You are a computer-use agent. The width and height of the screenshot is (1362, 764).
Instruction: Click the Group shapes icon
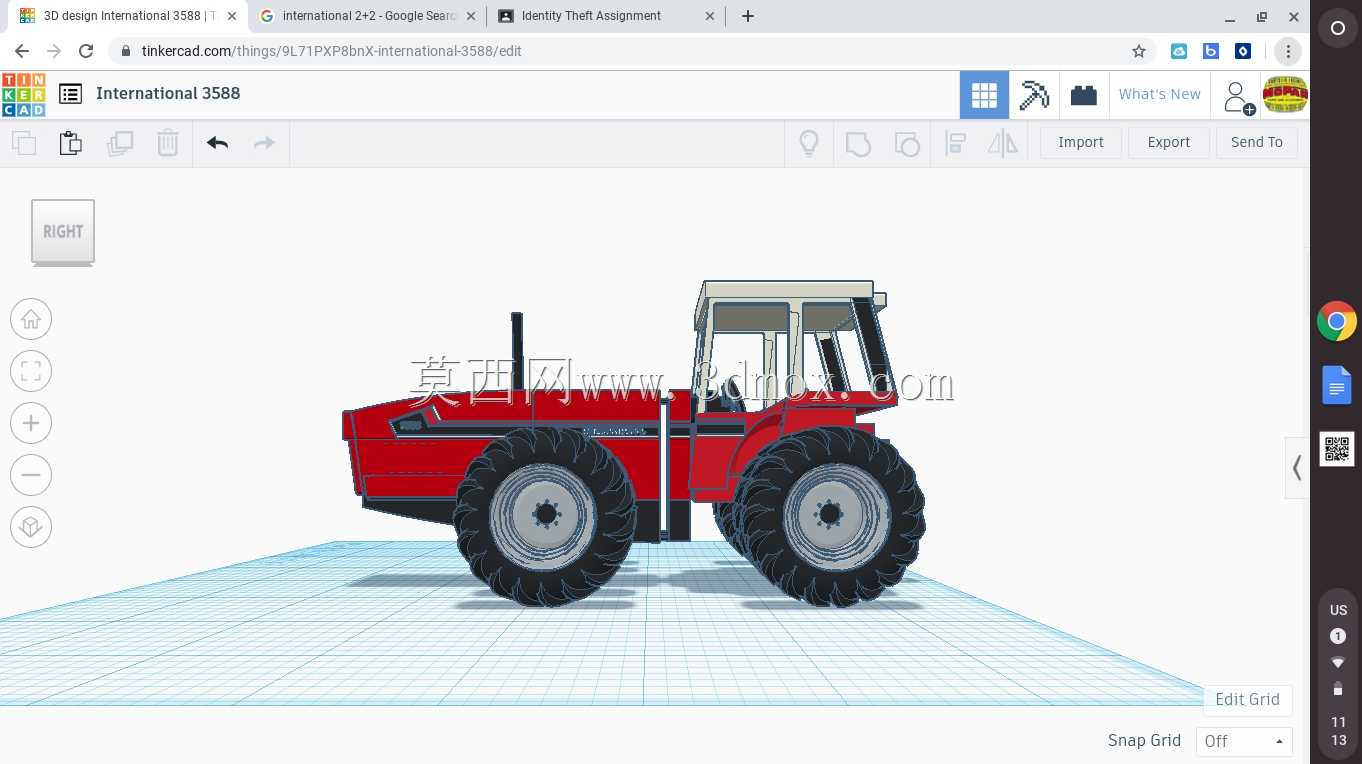pos(858,143)
